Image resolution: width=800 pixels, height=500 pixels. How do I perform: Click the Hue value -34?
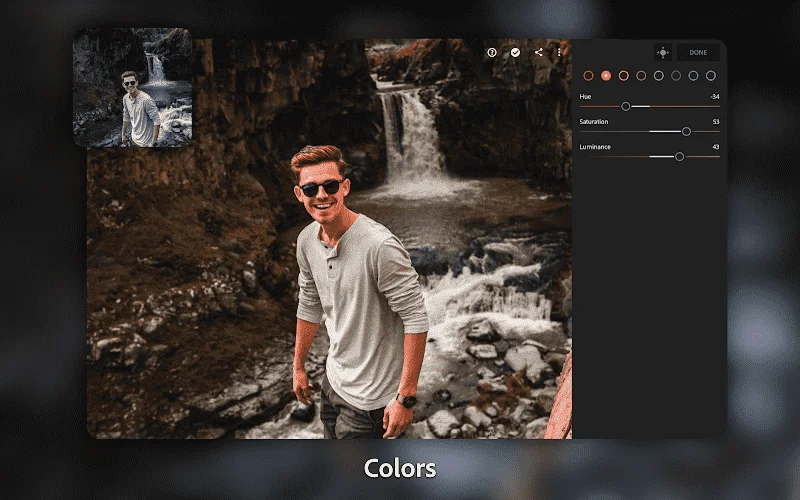point(715,96)
